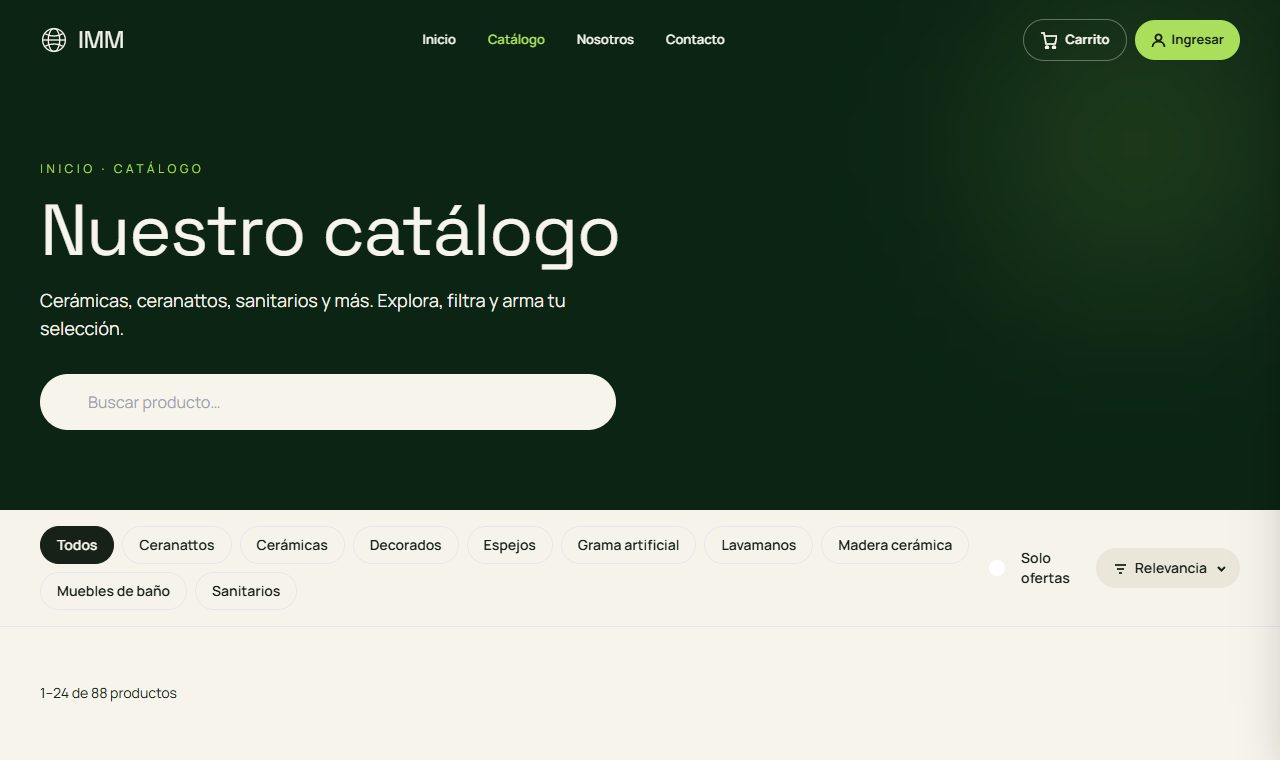This screenshot has height=760, width=1280.
Task: Navigate to the Nosotros page
Action: 605,40
